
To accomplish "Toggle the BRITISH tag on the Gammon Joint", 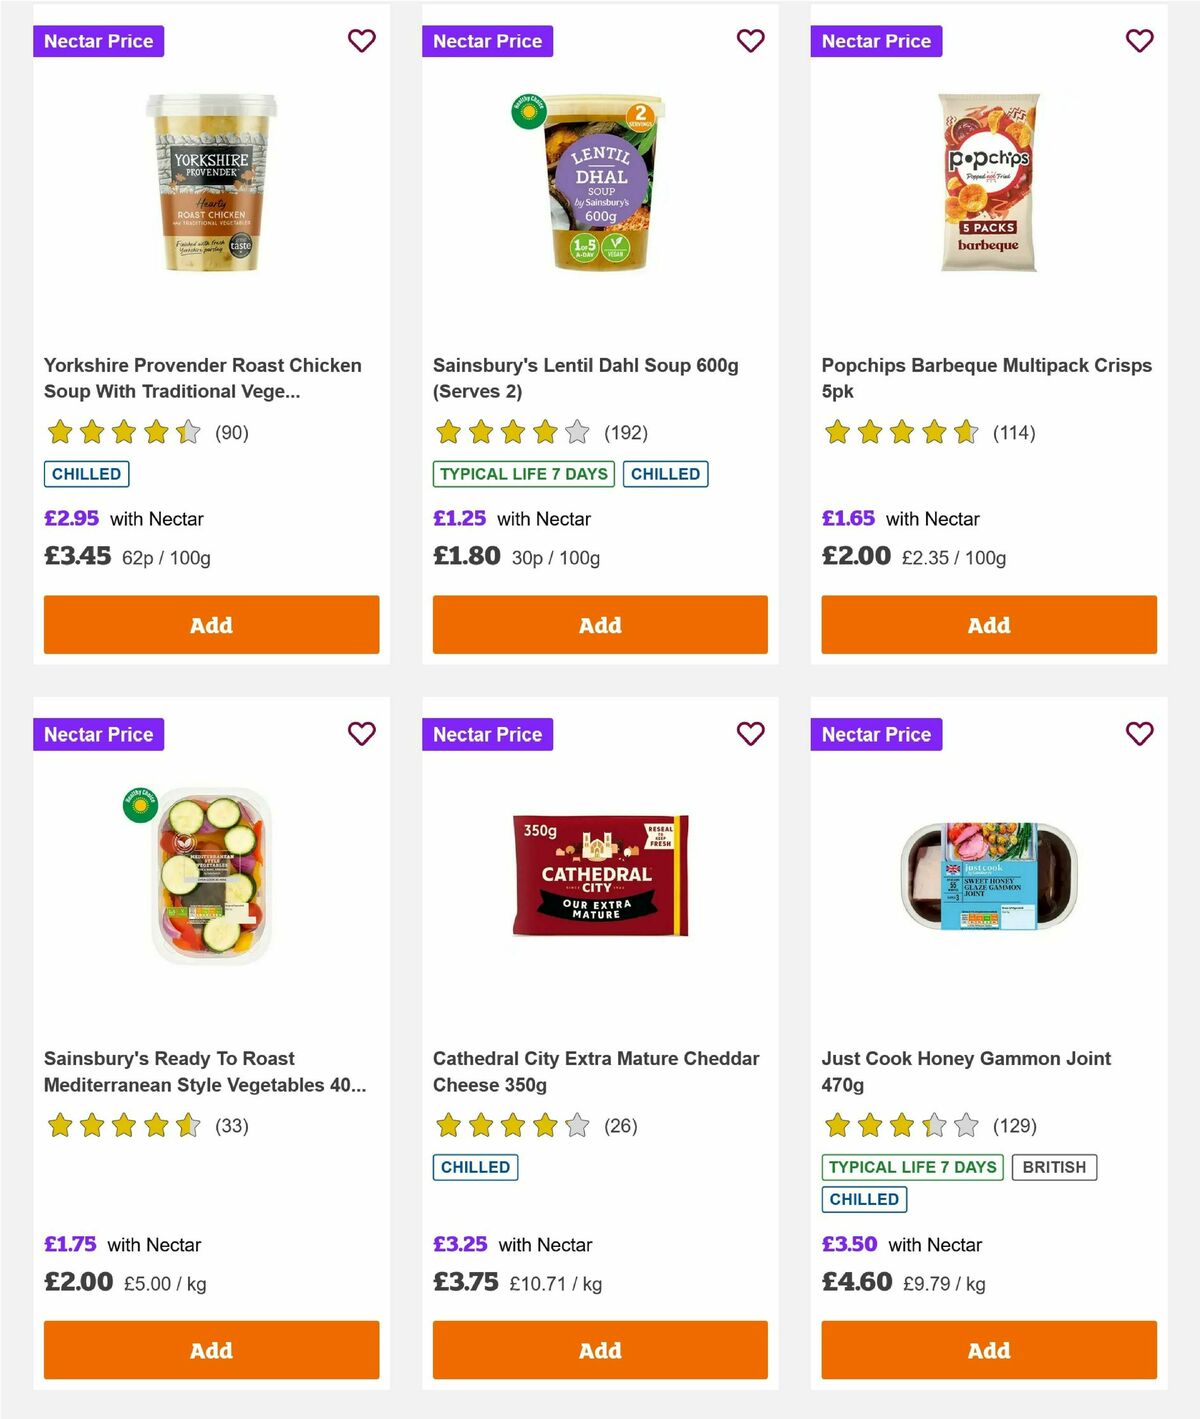I will (1054, 1166).
